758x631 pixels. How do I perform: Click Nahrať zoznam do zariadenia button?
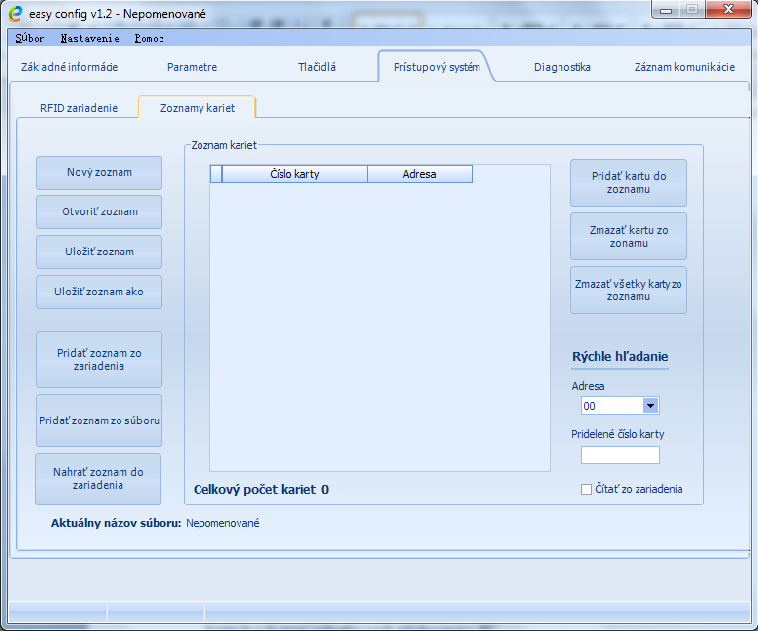98,479
